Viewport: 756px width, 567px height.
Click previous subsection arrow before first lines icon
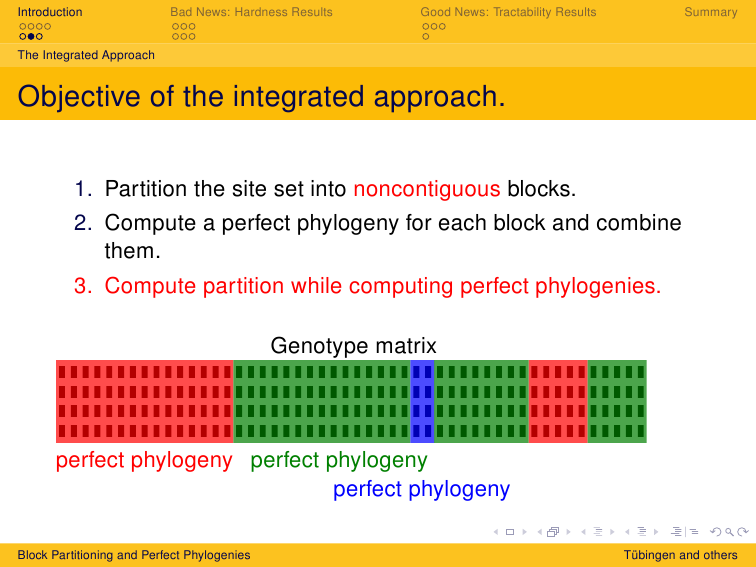(x=583, y=532)
